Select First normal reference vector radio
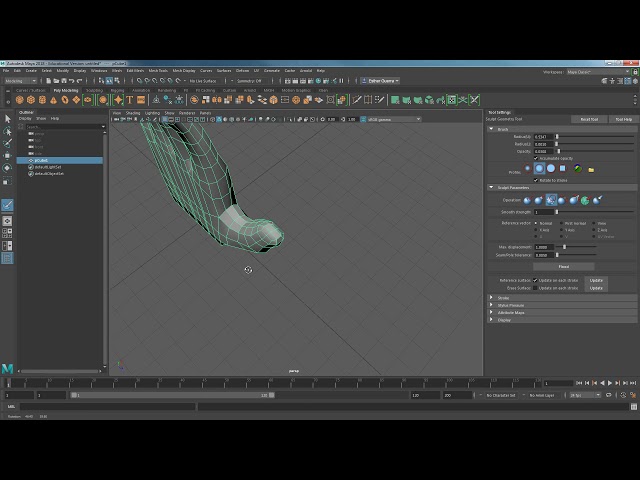 pos(561,223)
